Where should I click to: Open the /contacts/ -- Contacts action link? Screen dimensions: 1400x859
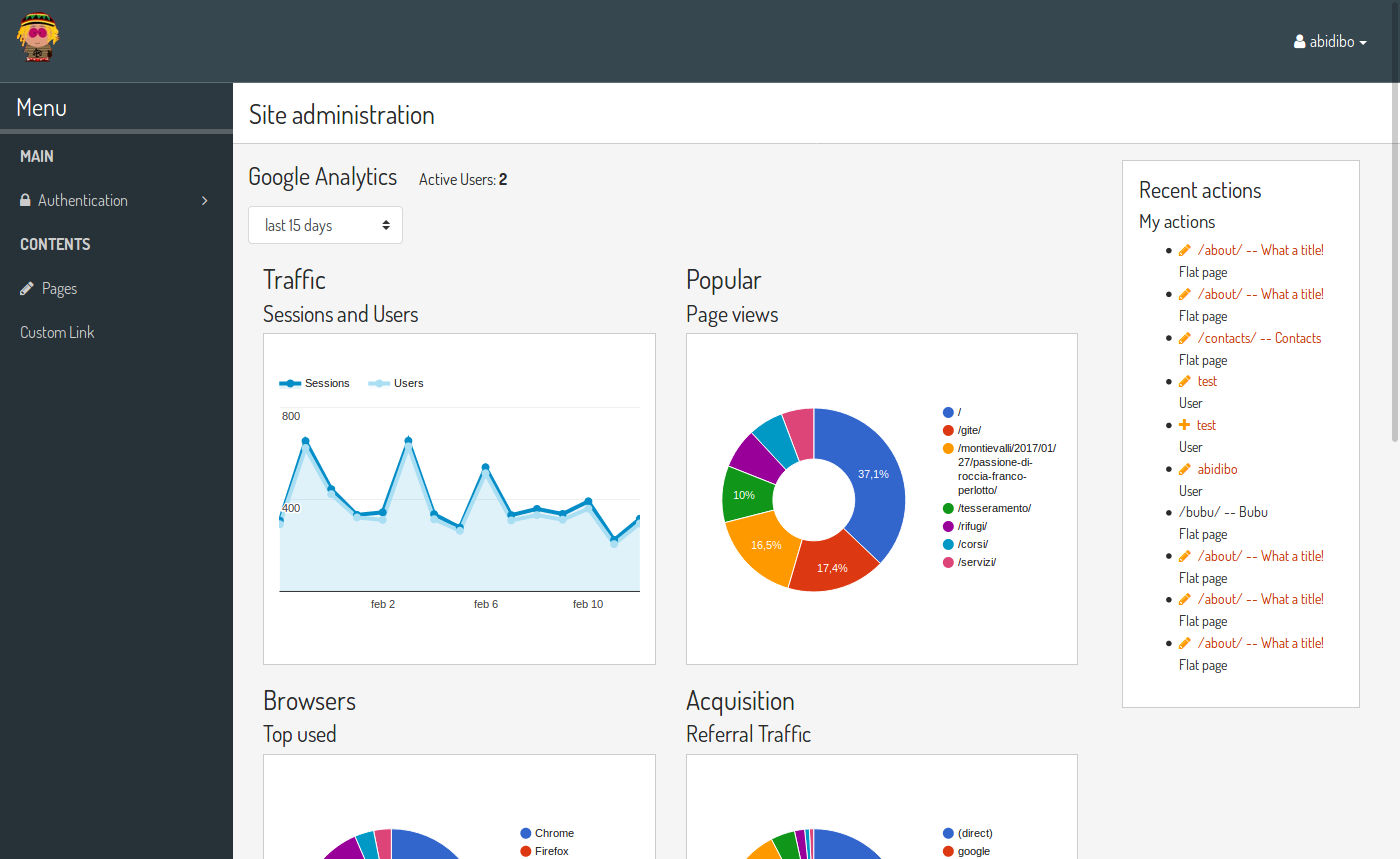click(1259, 338)
